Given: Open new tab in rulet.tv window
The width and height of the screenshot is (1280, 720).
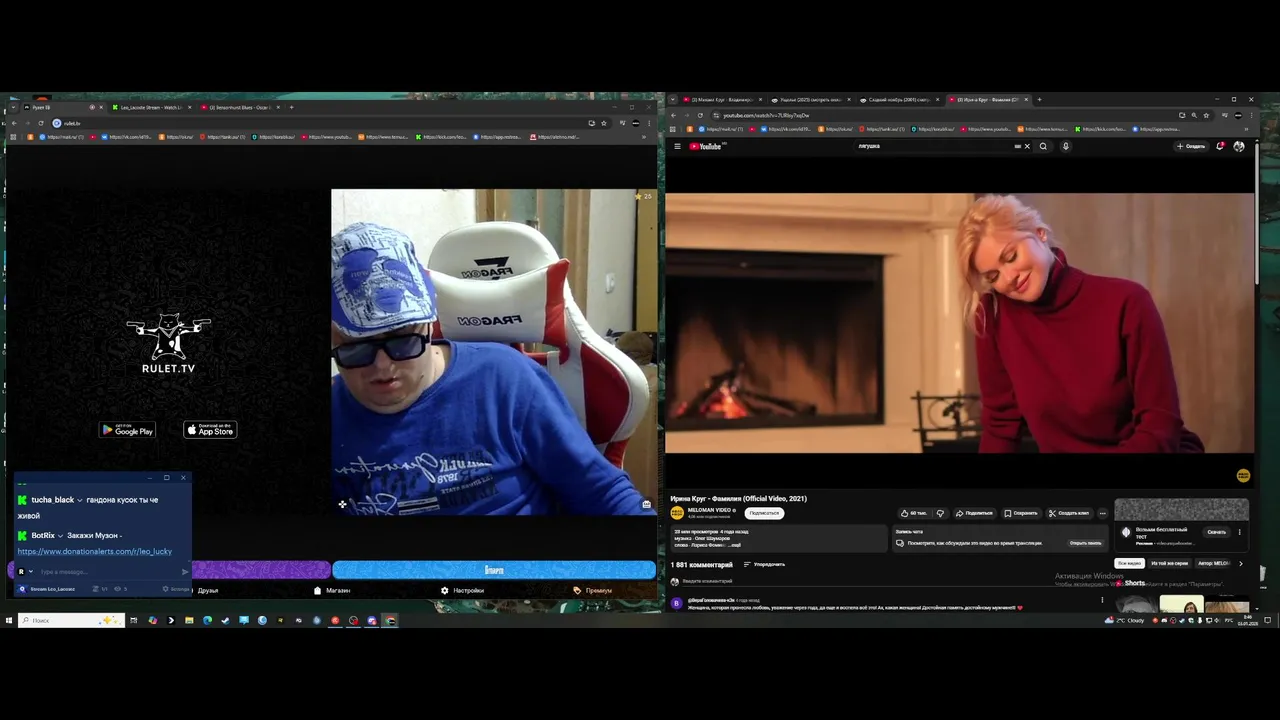Looking at the screenshot, I should pyautogui.click(x=292, y=107).
